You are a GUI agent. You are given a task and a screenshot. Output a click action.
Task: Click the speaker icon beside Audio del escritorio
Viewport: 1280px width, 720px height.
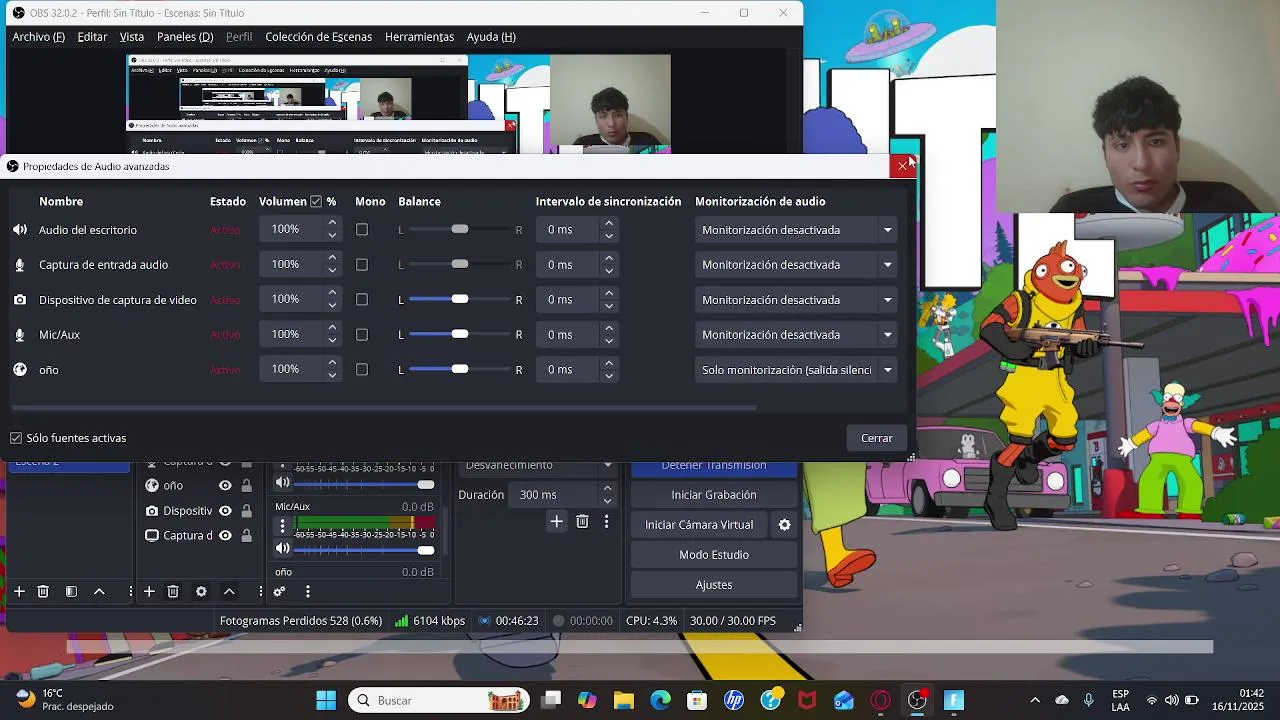(20, 230)
